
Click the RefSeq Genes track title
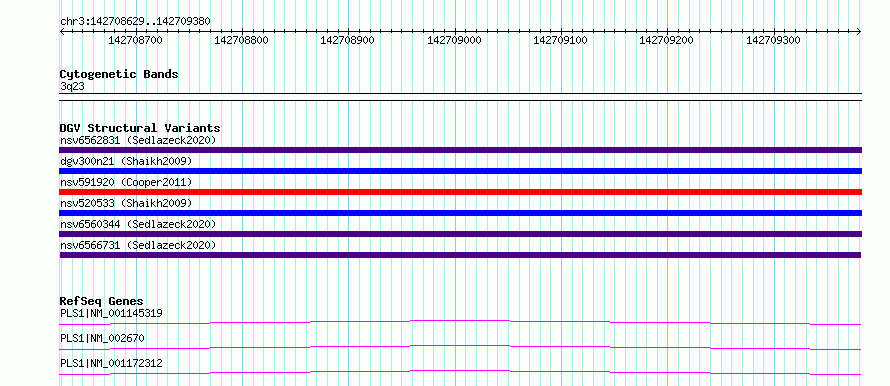click(102, 301)
